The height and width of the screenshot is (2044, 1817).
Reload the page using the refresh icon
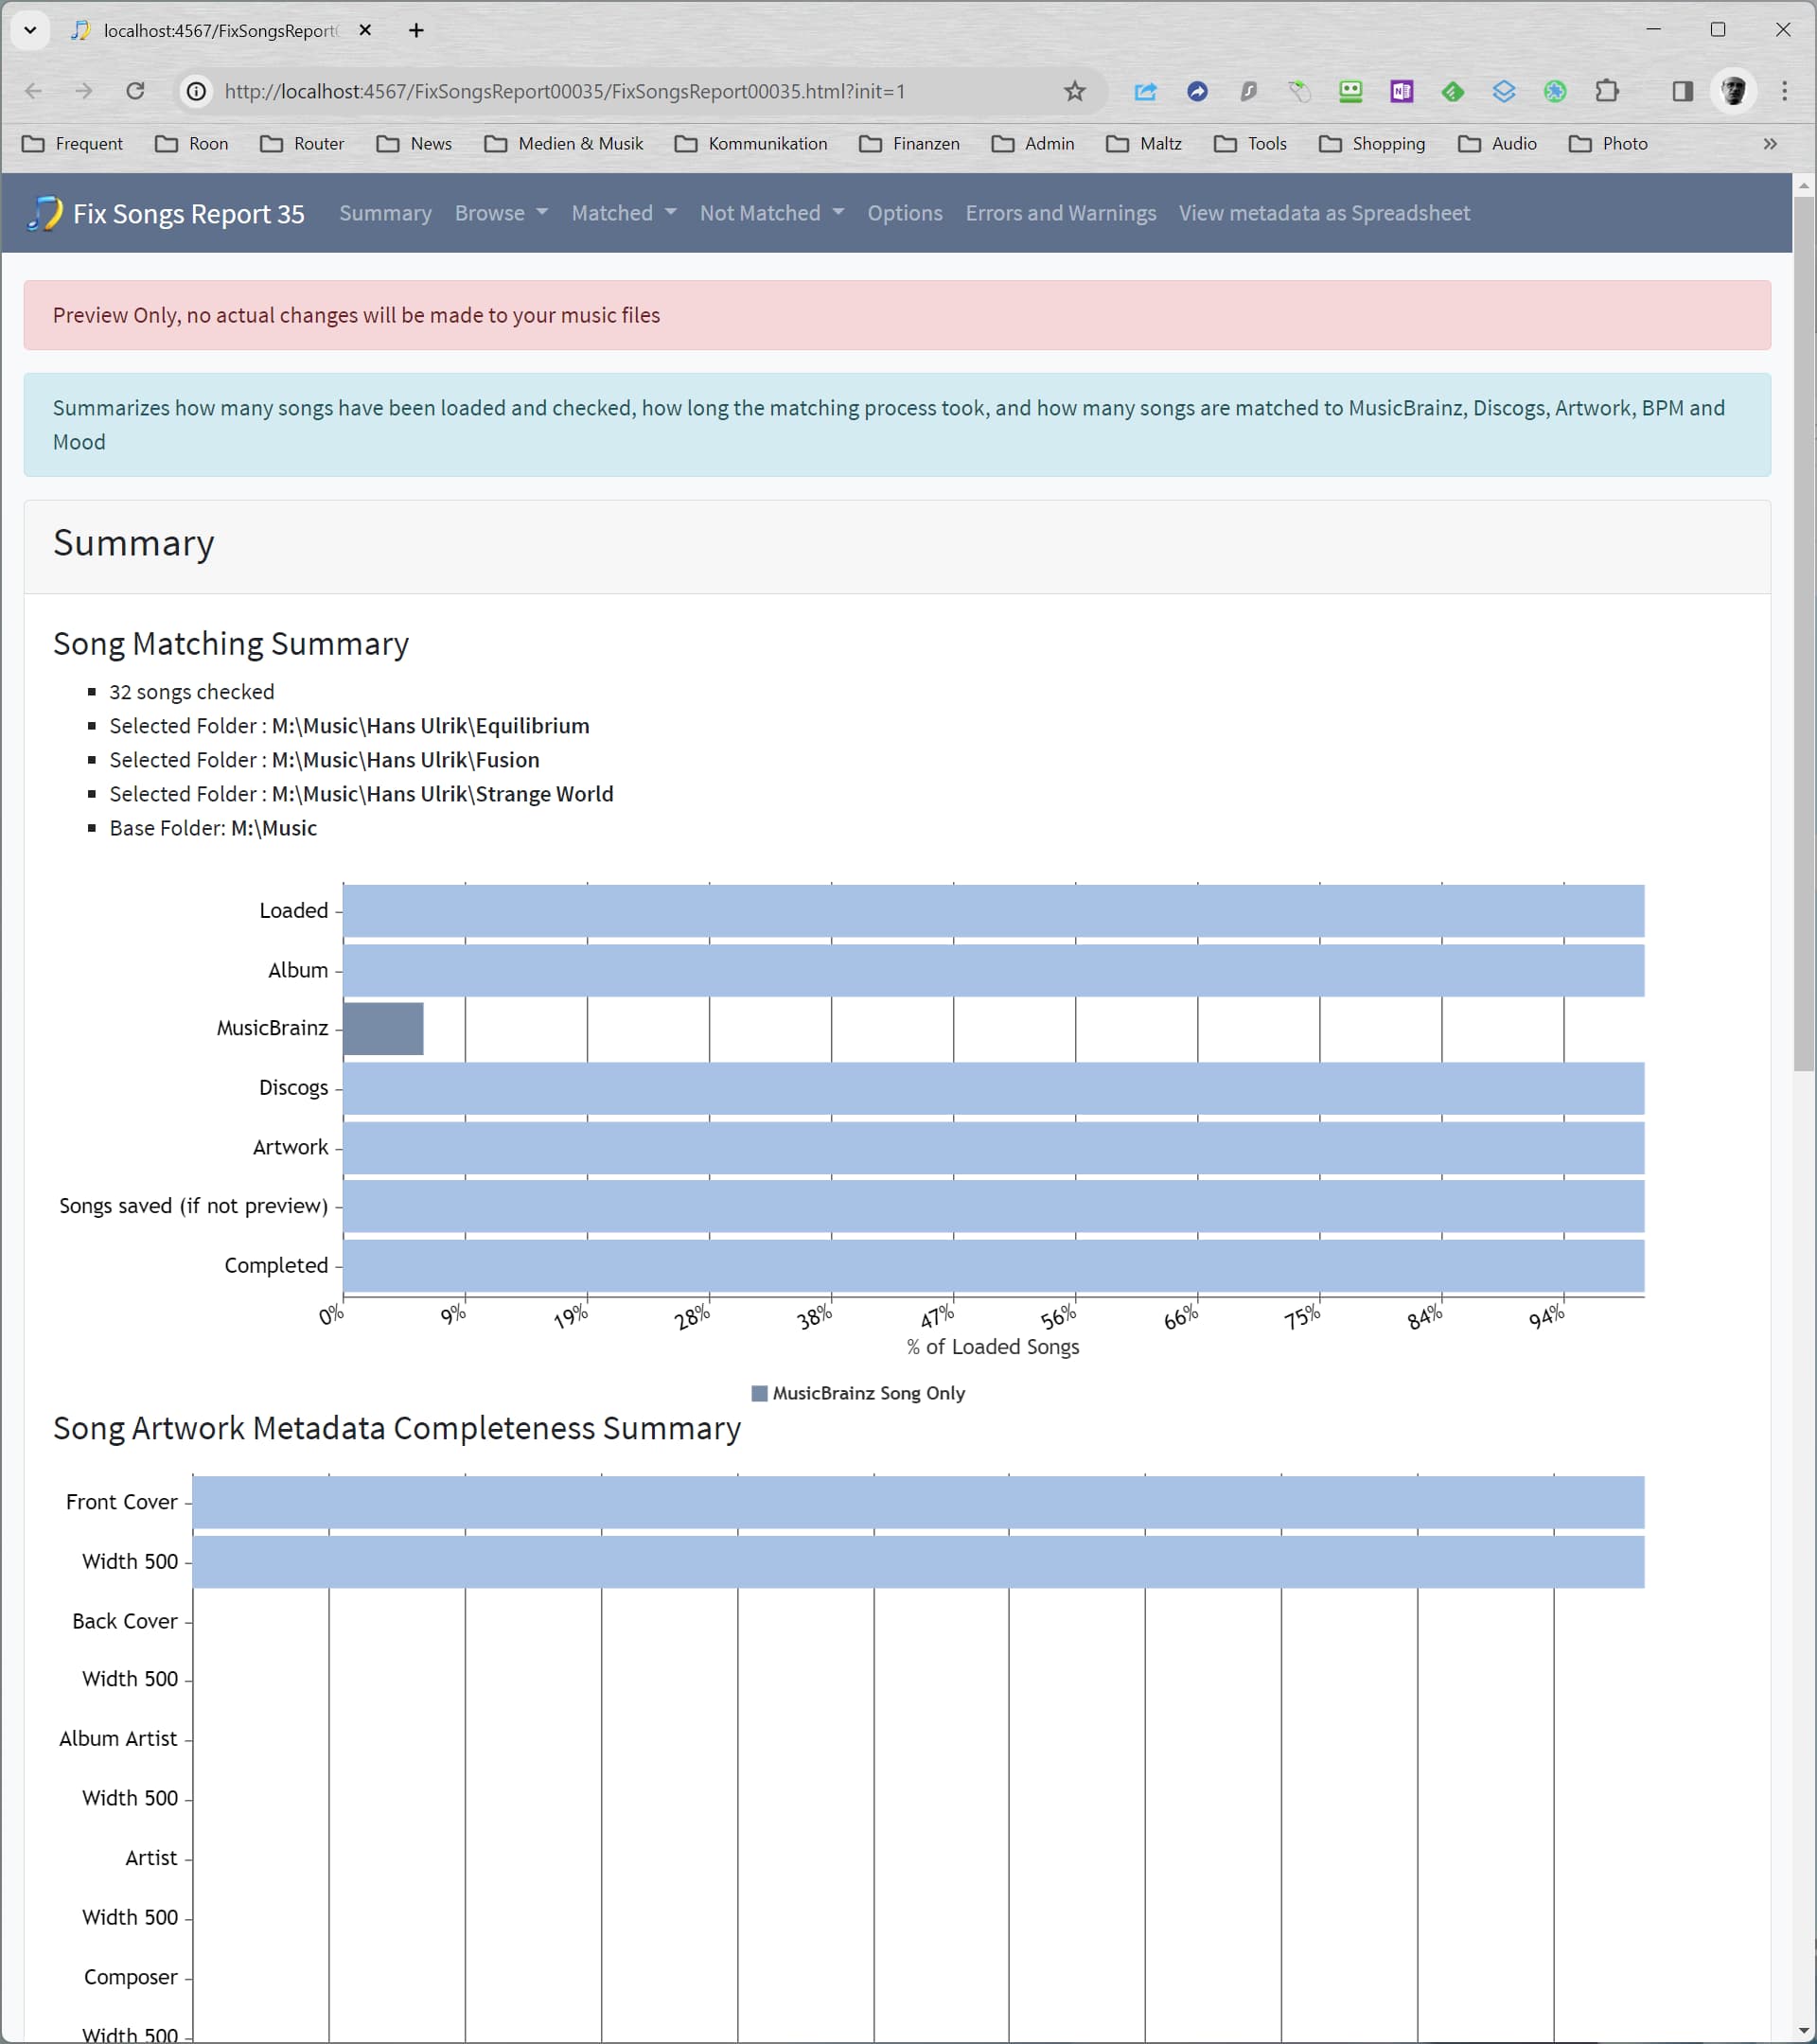pos(135,91)
